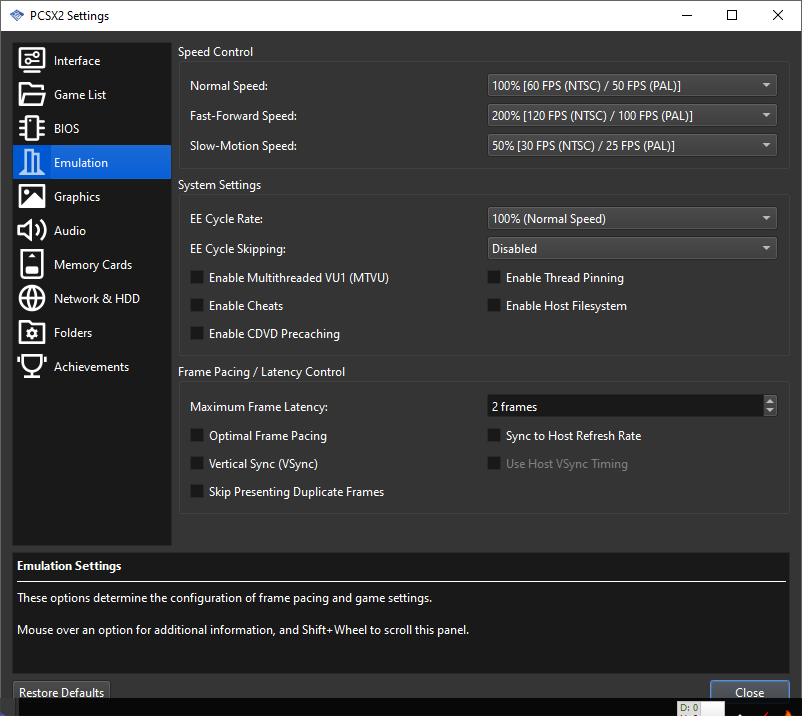802x716 pixels.
Task: Open Network & HDD globe icon
Action: pos(32,299)
